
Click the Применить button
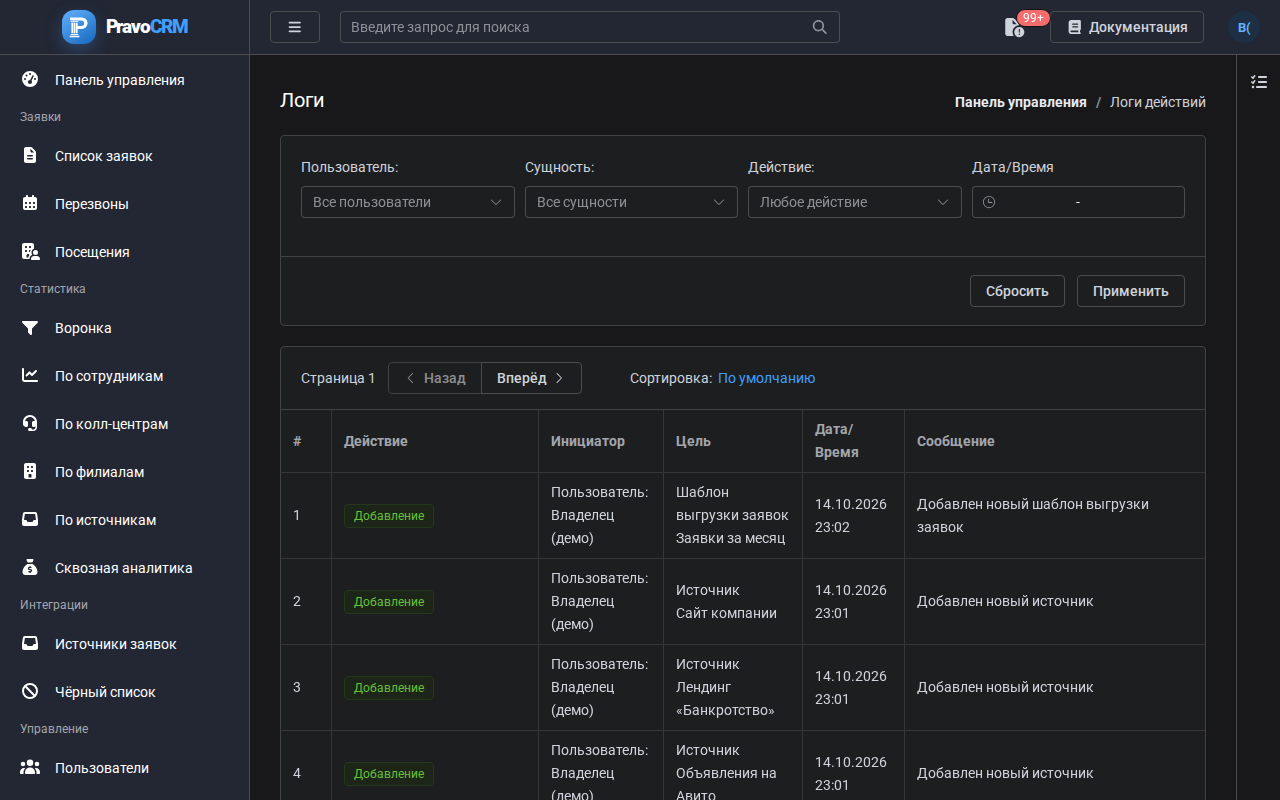(x=1131, y=291)
